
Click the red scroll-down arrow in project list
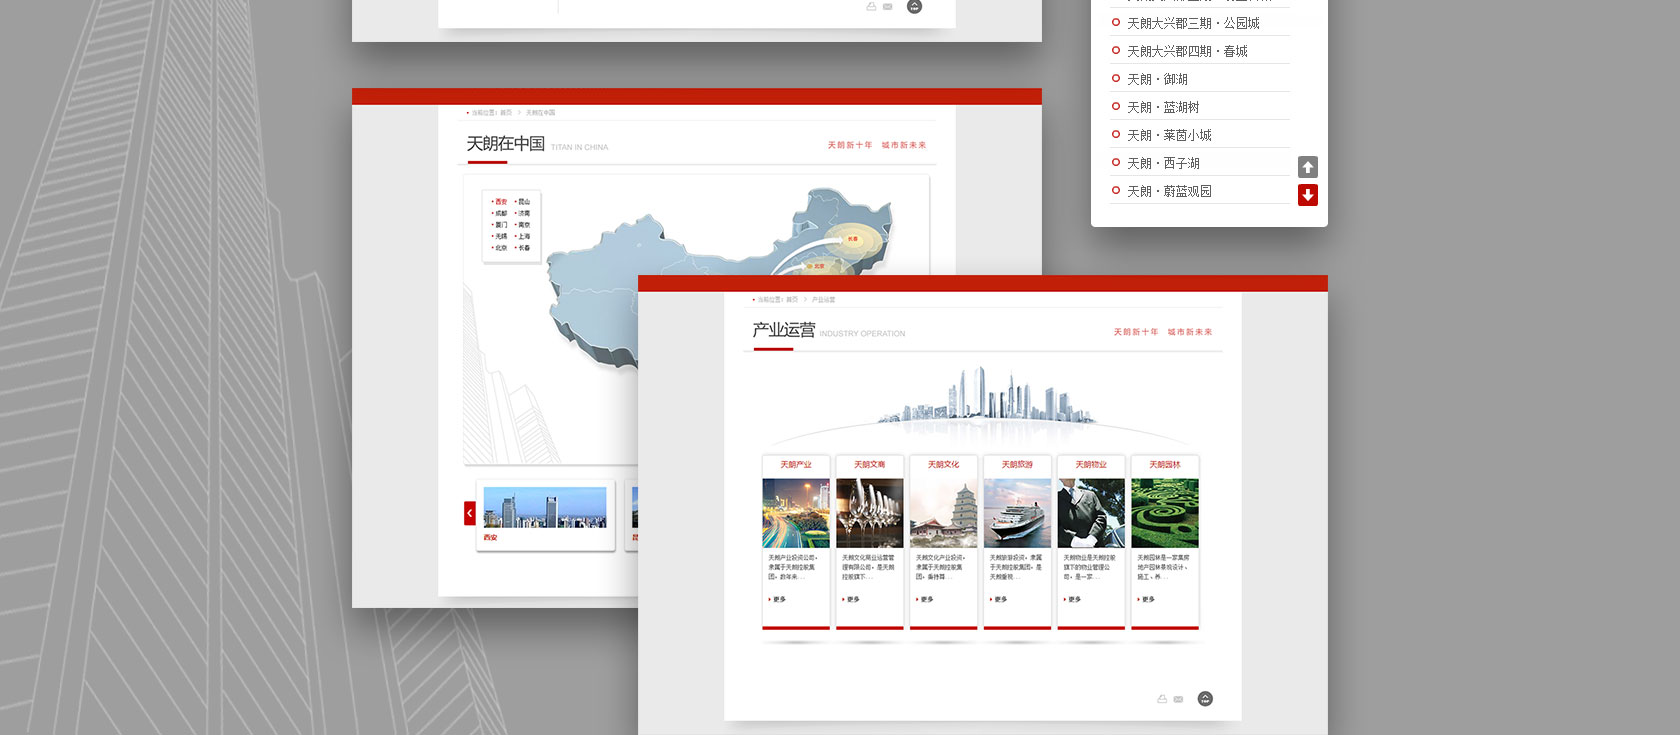[x=1307, y=195]
